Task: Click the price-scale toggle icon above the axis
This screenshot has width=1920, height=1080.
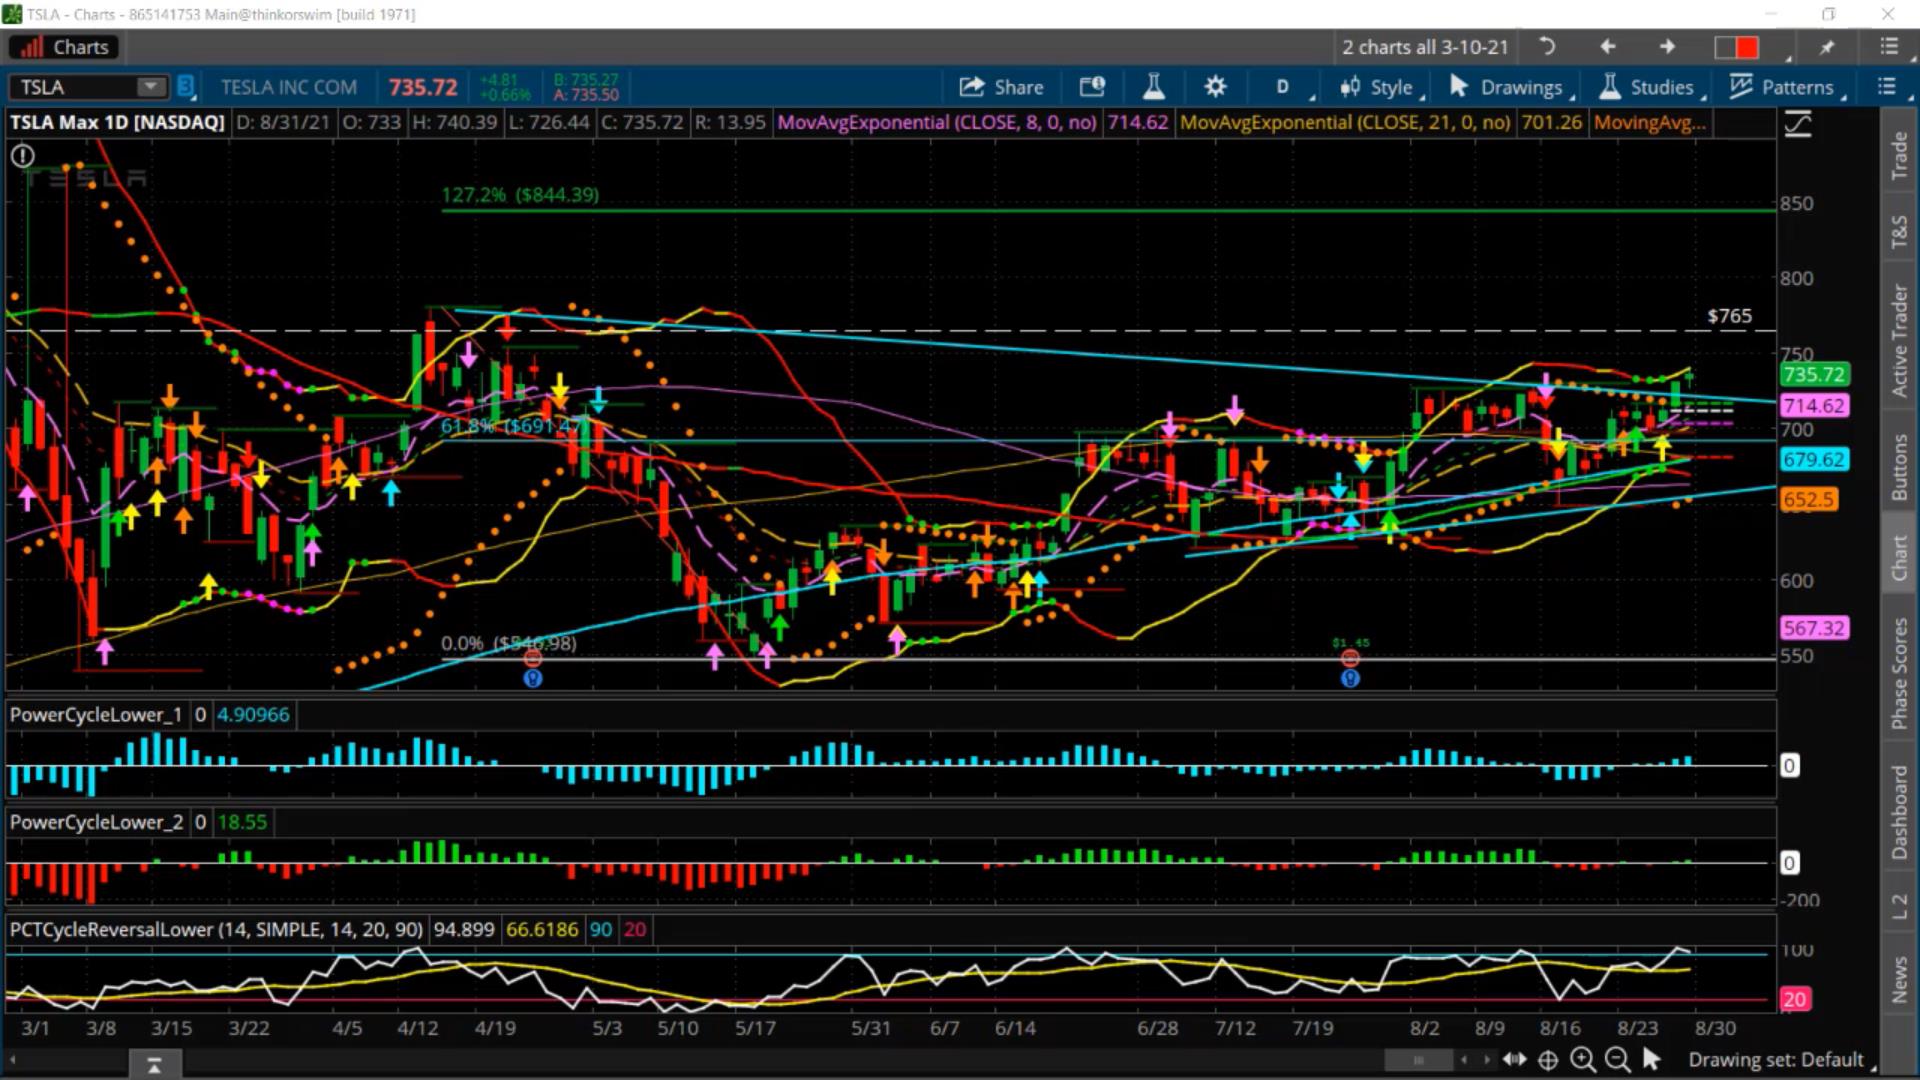Action: (x=1798, y=125)
